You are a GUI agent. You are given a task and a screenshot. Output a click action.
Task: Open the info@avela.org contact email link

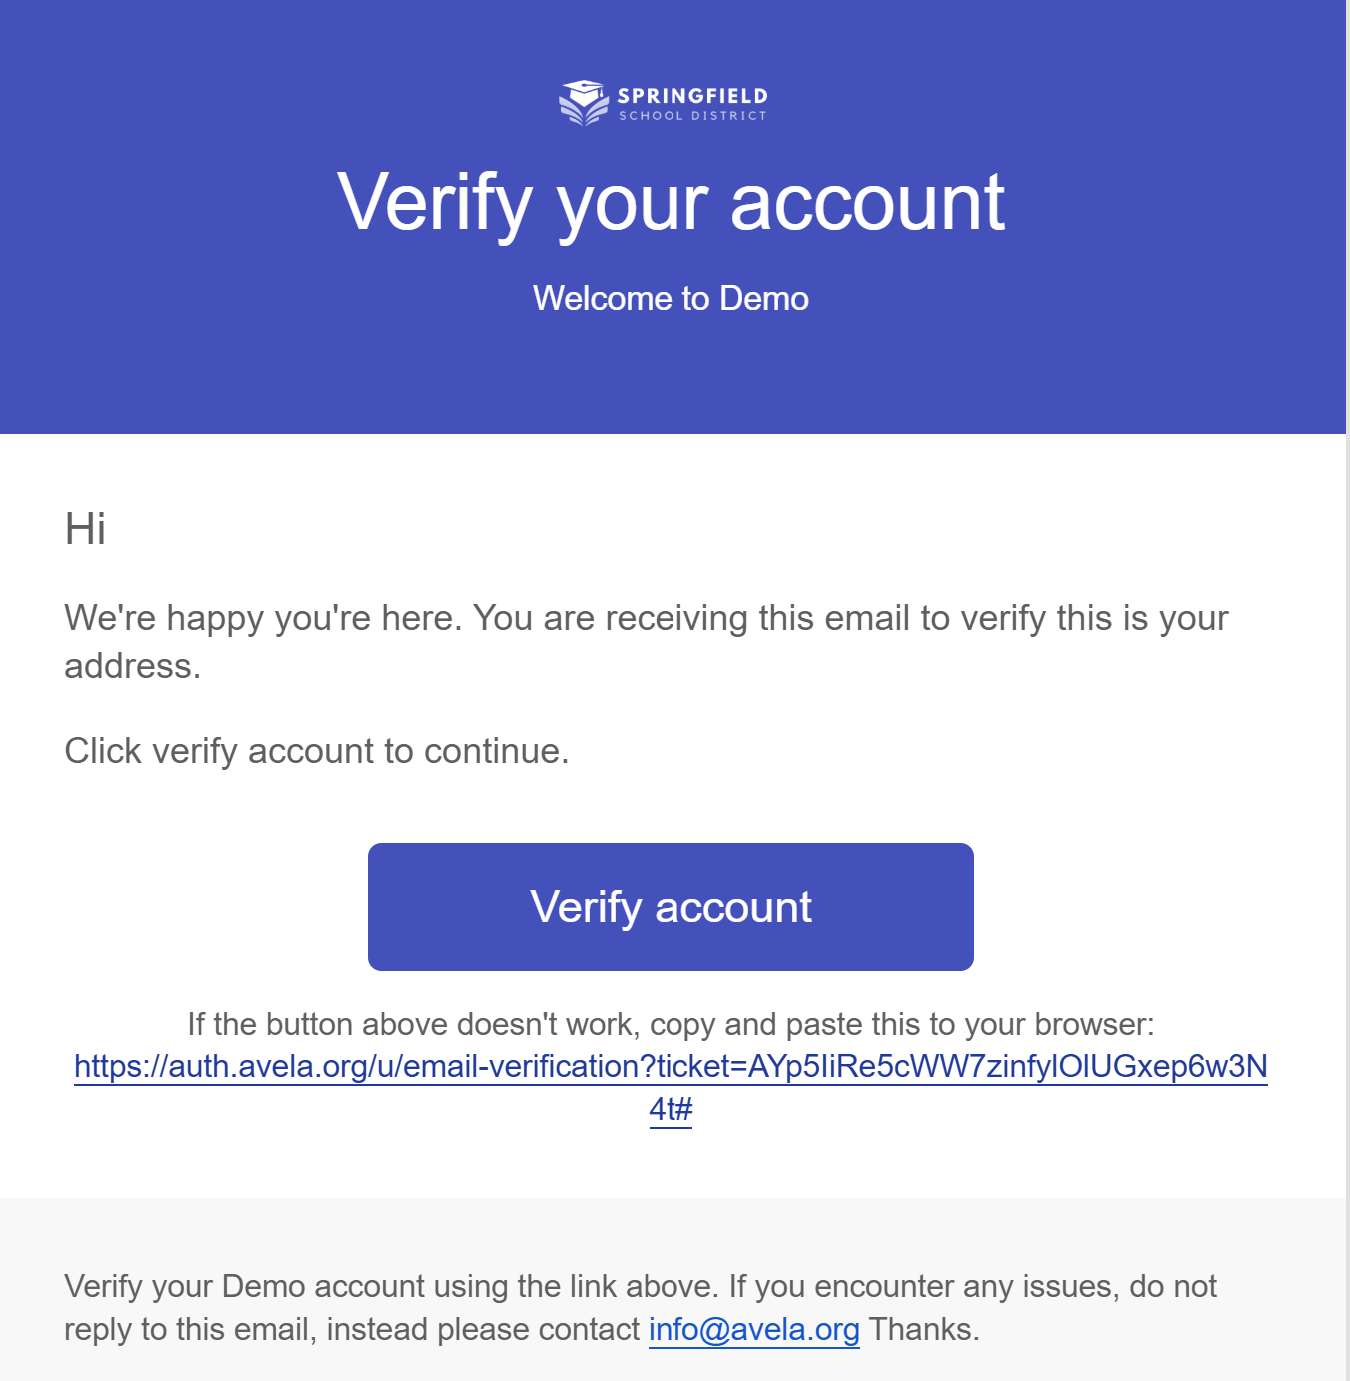click(754, 1329)
